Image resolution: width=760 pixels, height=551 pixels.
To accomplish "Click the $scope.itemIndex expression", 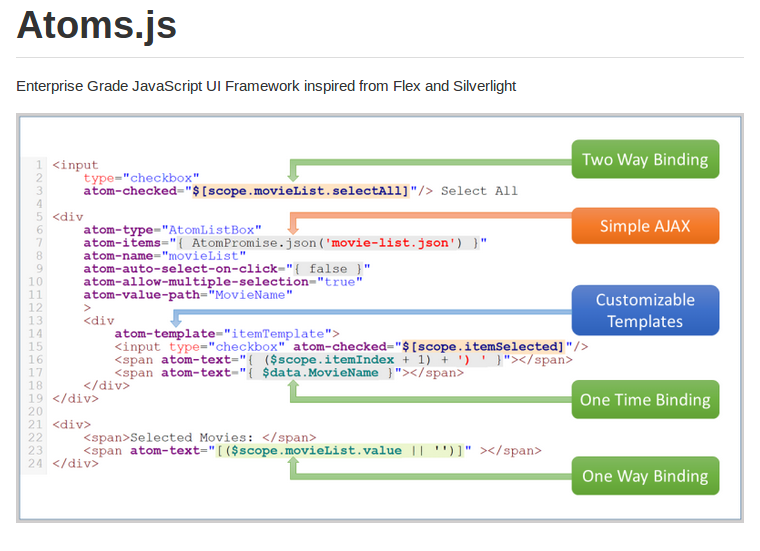I will 332,360.
